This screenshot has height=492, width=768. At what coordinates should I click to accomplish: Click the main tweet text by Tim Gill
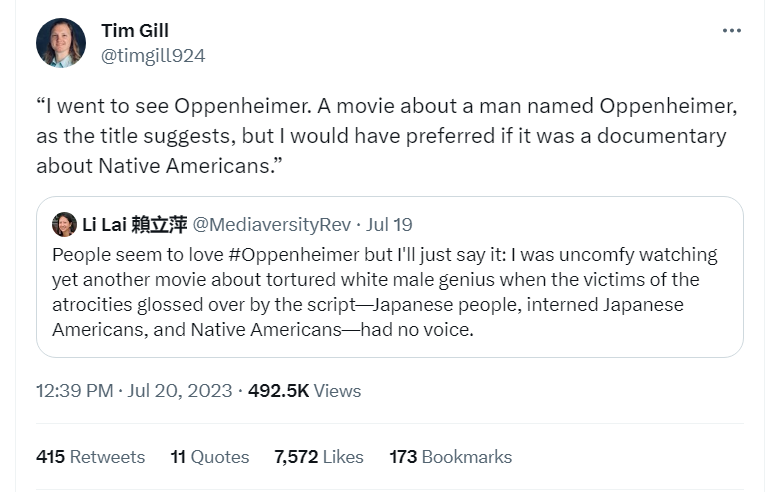click(380, 135)
